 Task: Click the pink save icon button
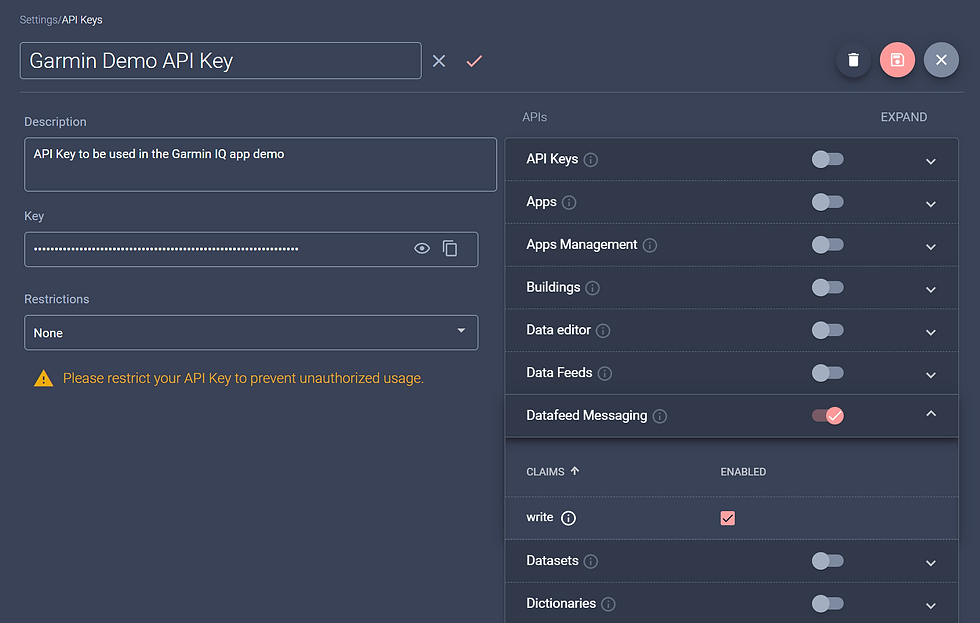click(x=897, y=60)
